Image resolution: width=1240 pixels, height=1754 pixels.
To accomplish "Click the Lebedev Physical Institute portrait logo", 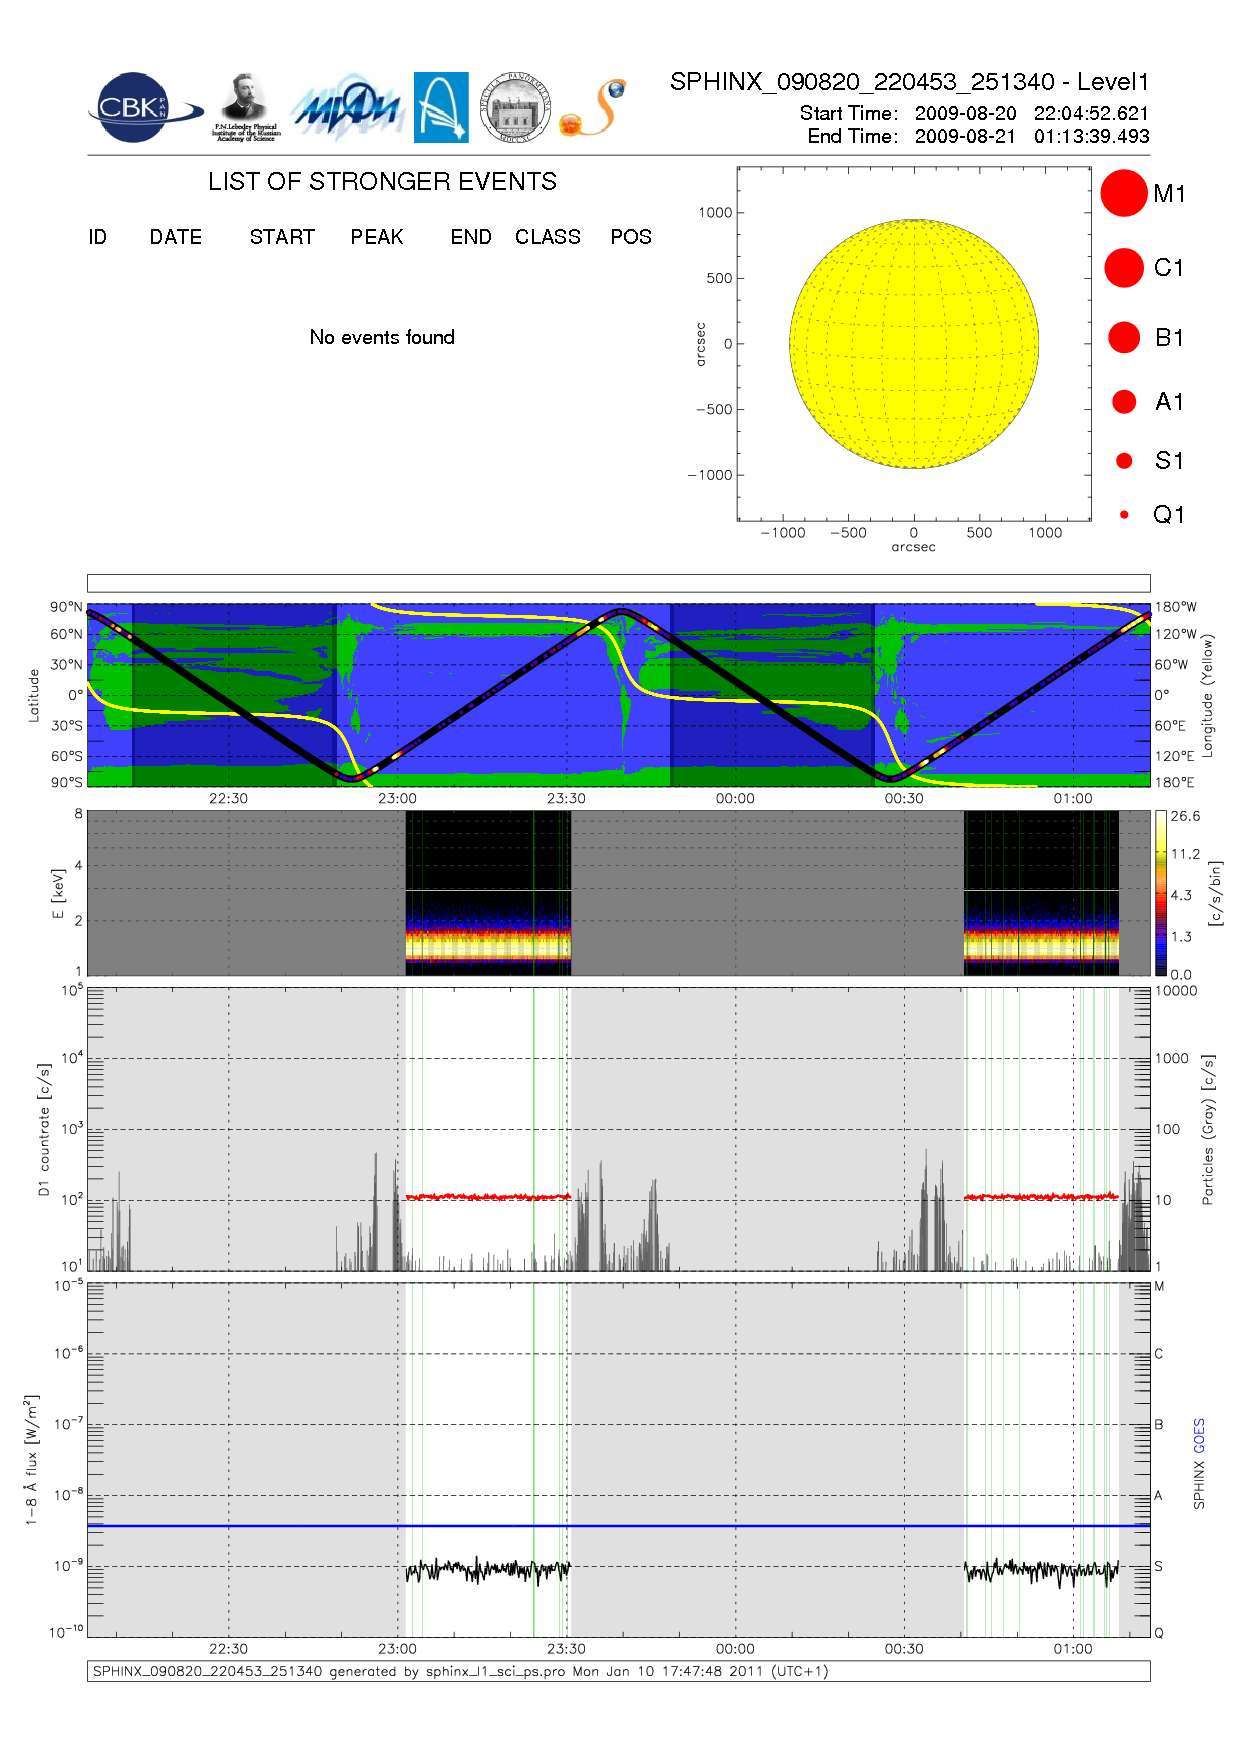I will pyautogui.click(x=245, y=107).
